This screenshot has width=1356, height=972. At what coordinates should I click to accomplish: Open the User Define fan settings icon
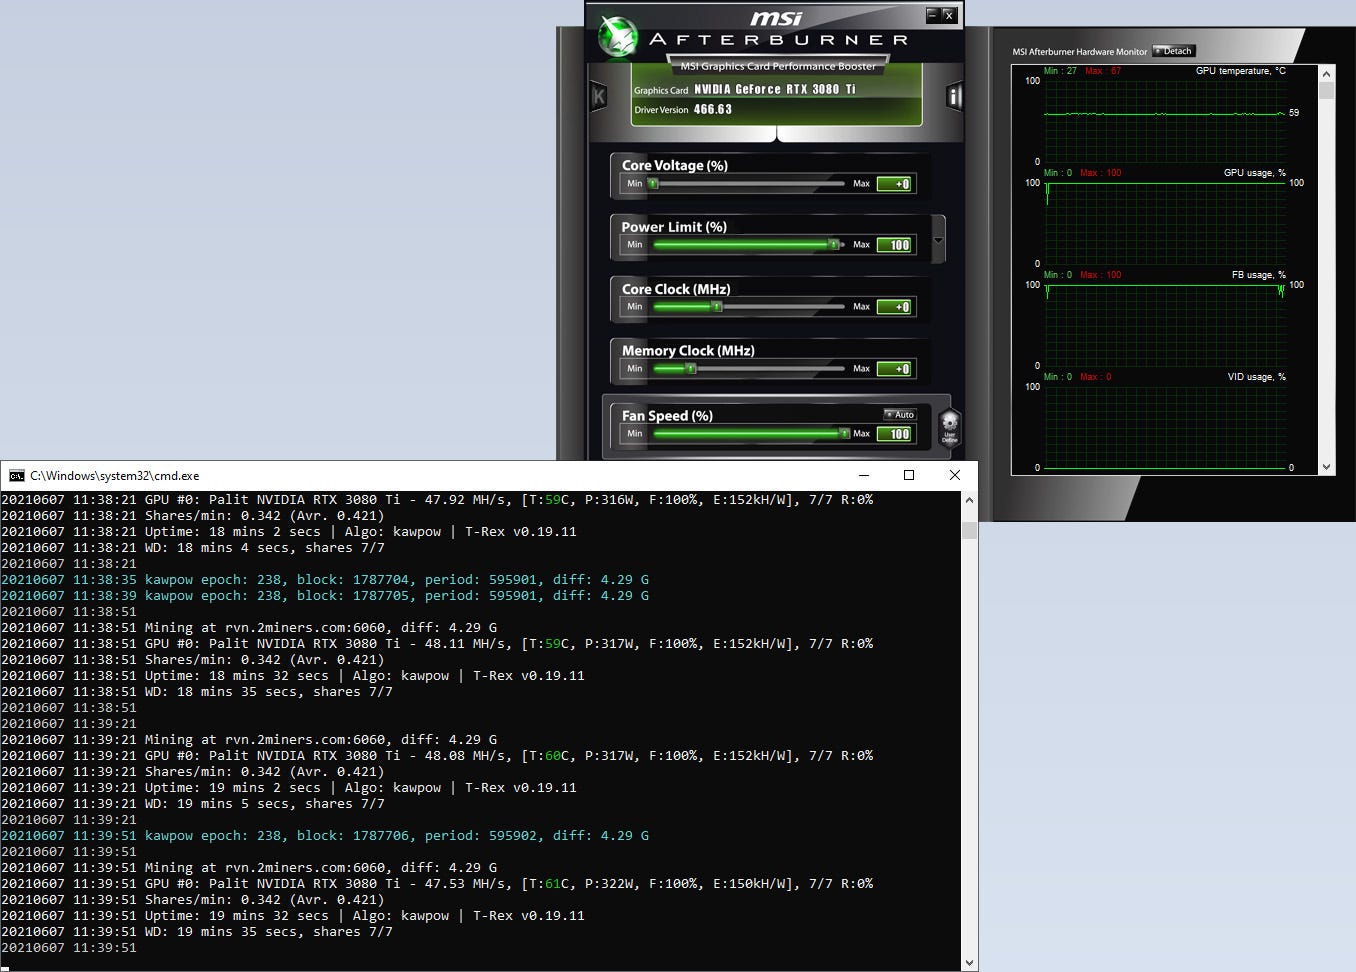(948, 426)
